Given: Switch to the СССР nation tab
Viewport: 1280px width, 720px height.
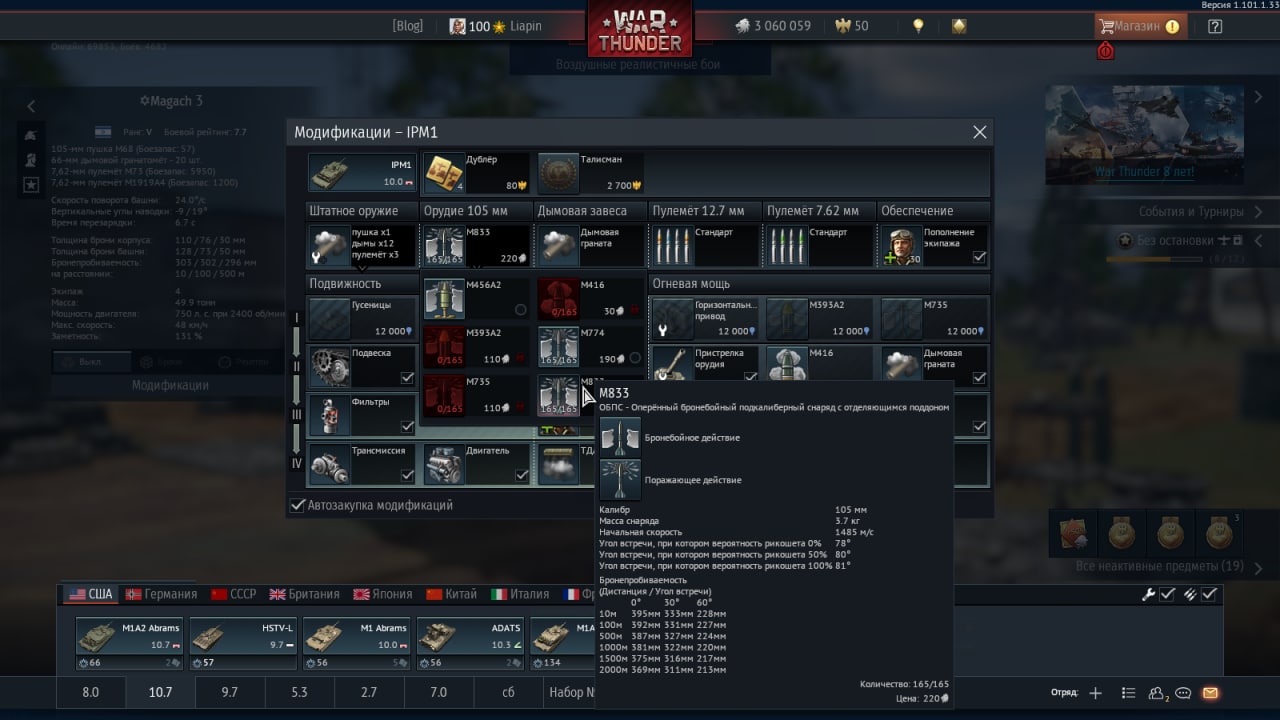Looking at the screenshot, I should click(x=234, y=594).
